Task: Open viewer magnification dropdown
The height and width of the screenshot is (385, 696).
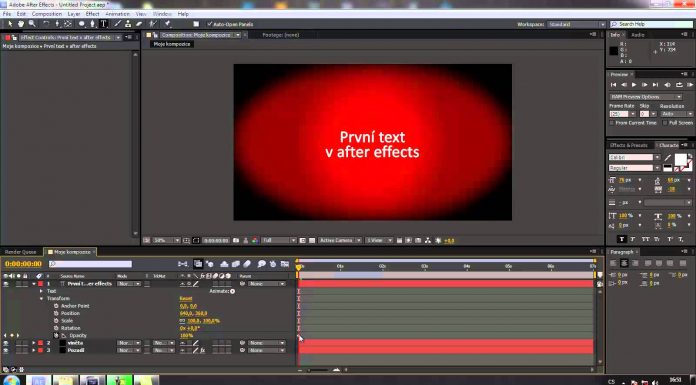Action: (166, 240)
